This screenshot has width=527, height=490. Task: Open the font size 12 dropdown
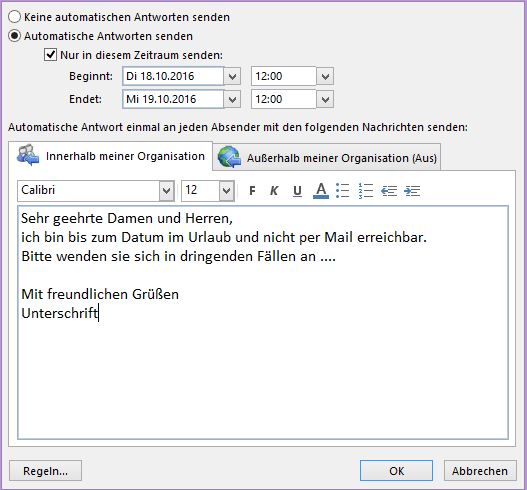(x=227, y=191)
